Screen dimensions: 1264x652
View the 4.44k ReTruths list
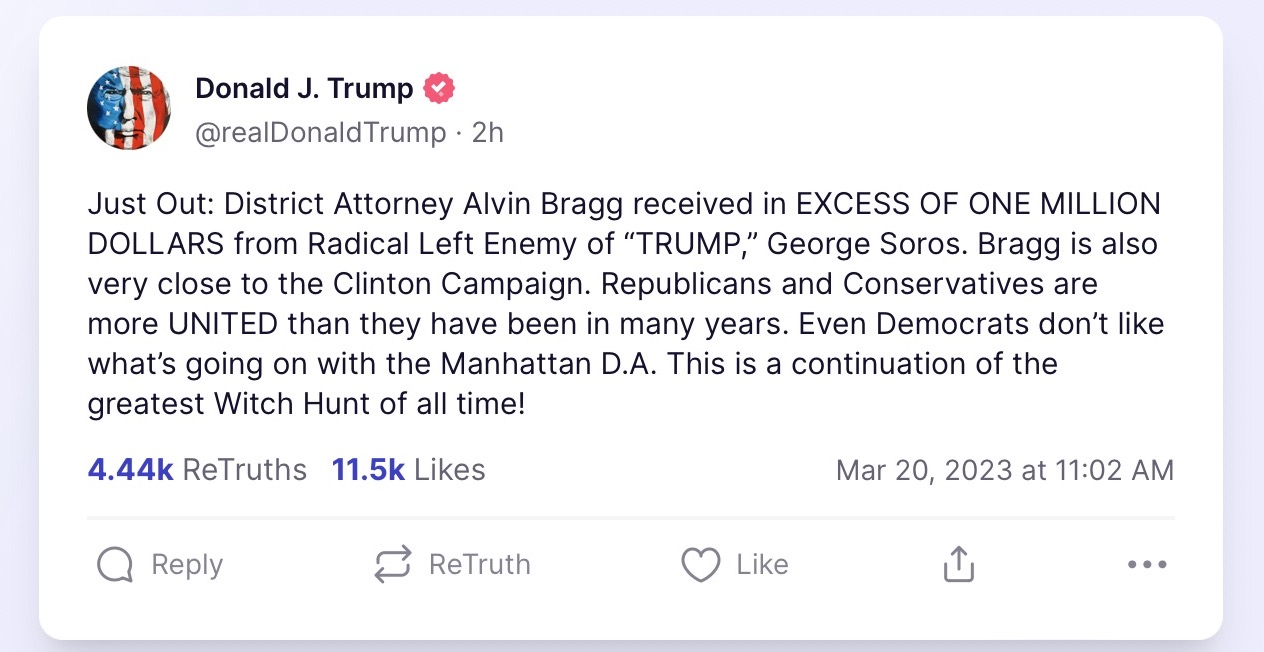point(197,470)
